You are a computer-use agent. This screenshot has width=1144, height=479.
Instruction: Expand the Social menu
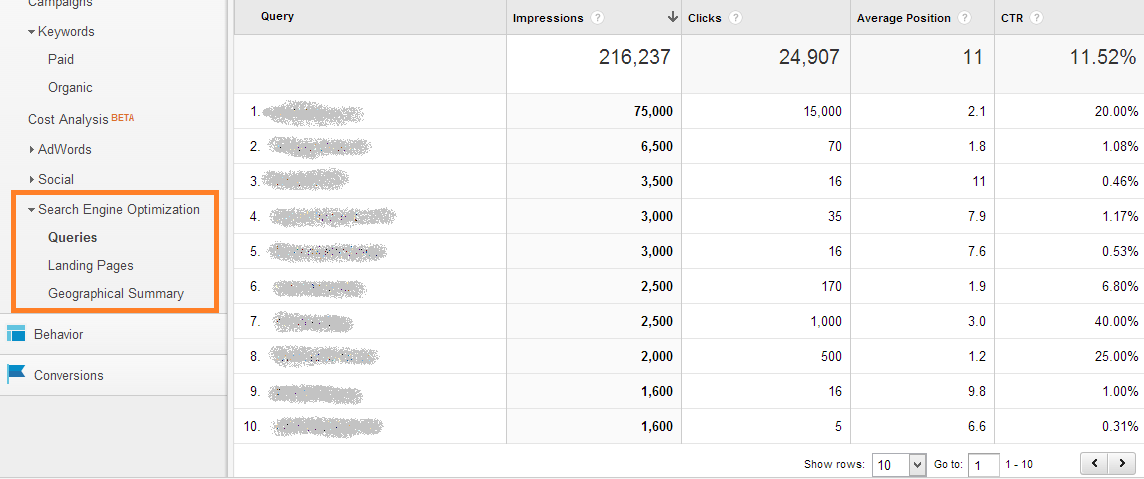(x=32, y=180)
